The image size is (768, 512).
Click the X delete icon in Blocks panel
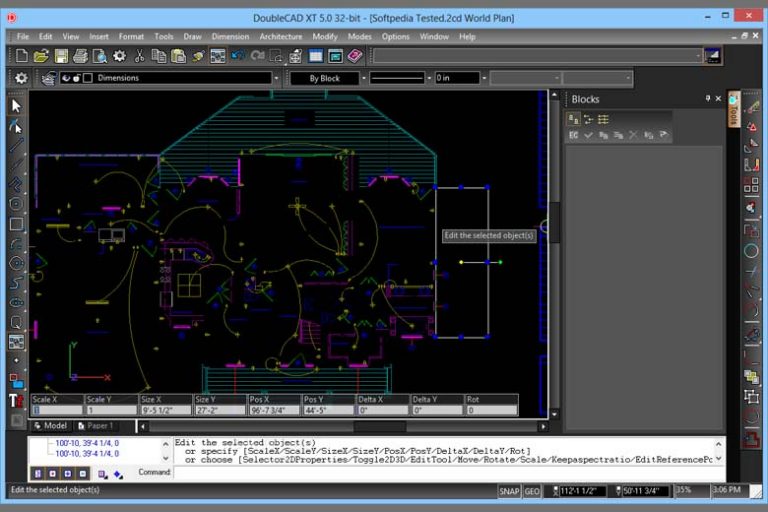click(x=633, y=135)
